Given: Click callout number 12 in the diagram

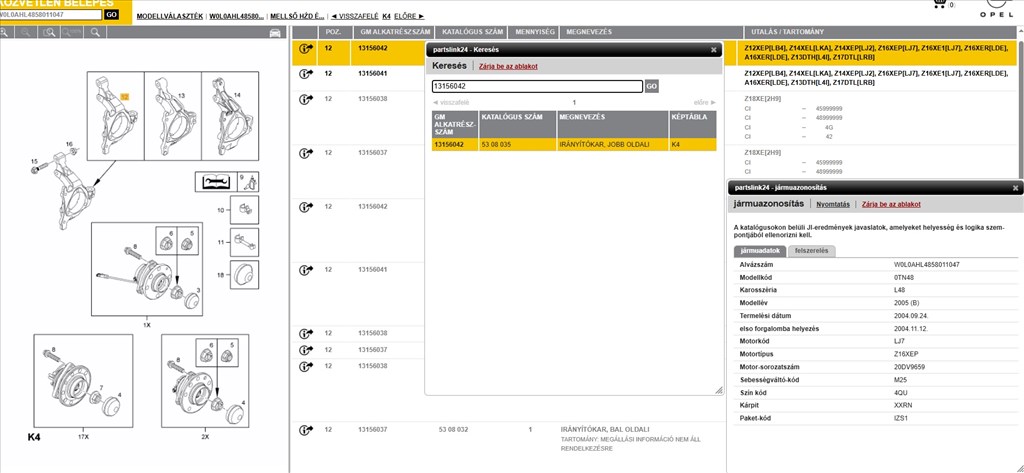Looking at the screenshot, I should 124,96.
